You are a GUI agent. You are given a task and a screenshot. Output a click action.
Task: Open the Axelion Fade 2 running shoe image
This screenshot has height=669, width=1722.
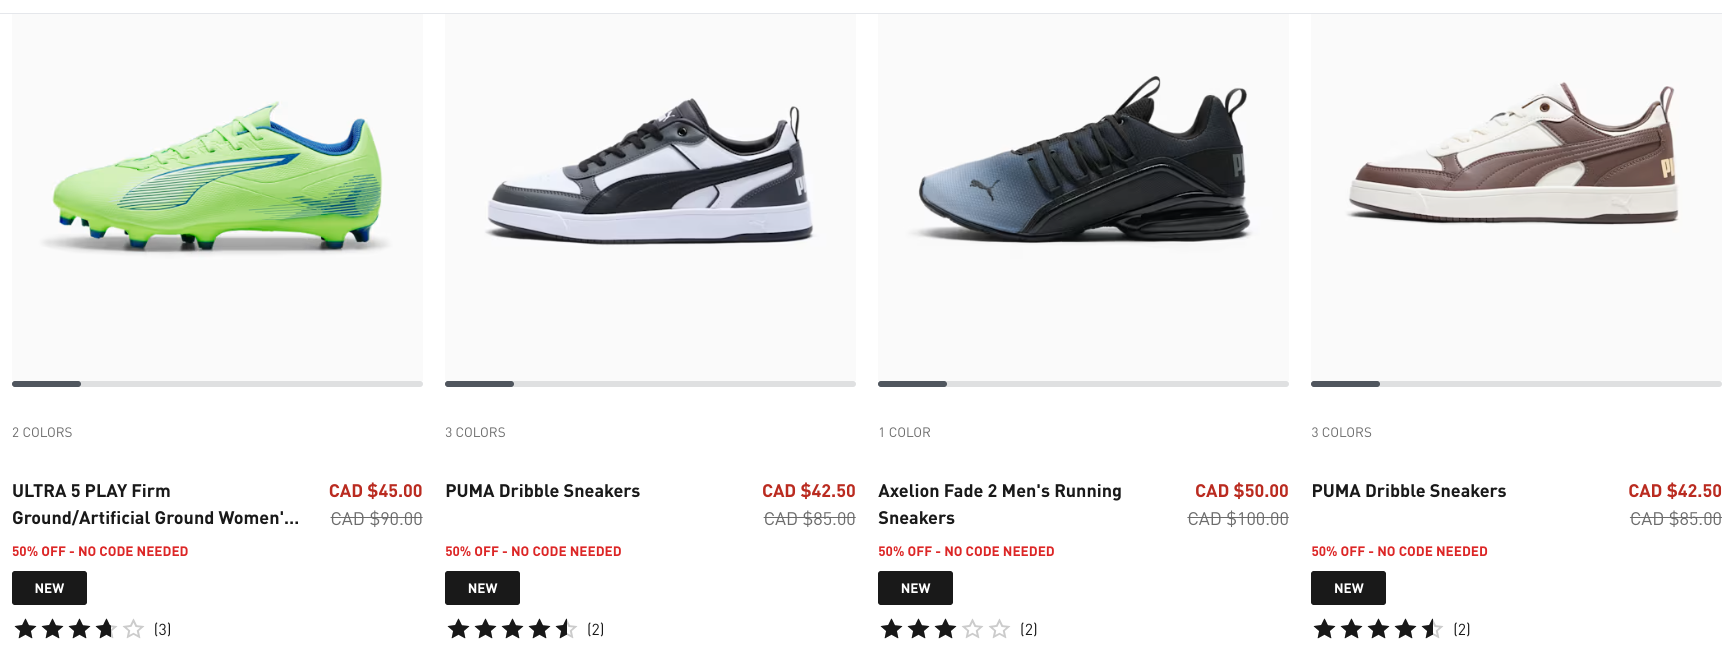[x=1083, y=196]
